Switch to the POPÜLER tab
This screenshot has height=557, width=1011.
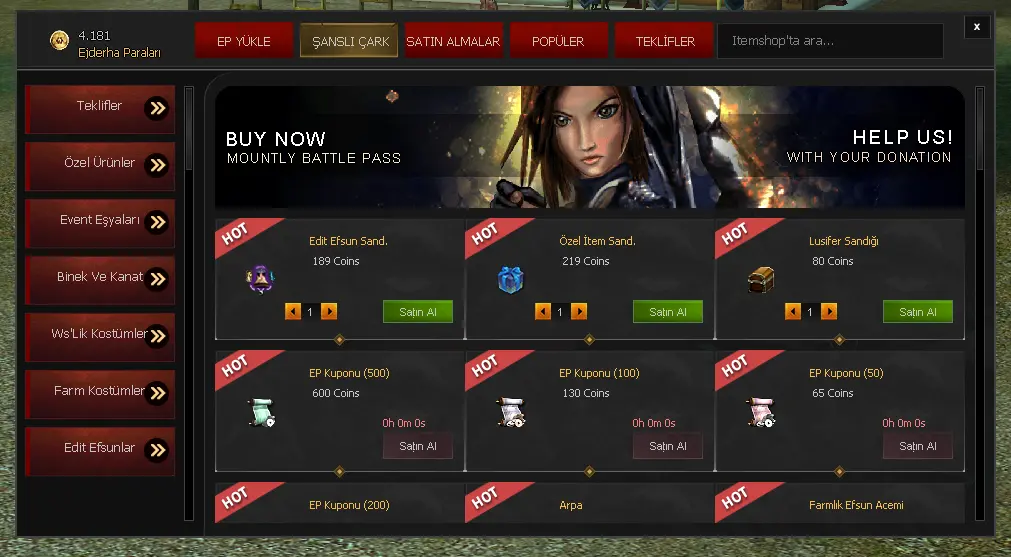[558, 41]
